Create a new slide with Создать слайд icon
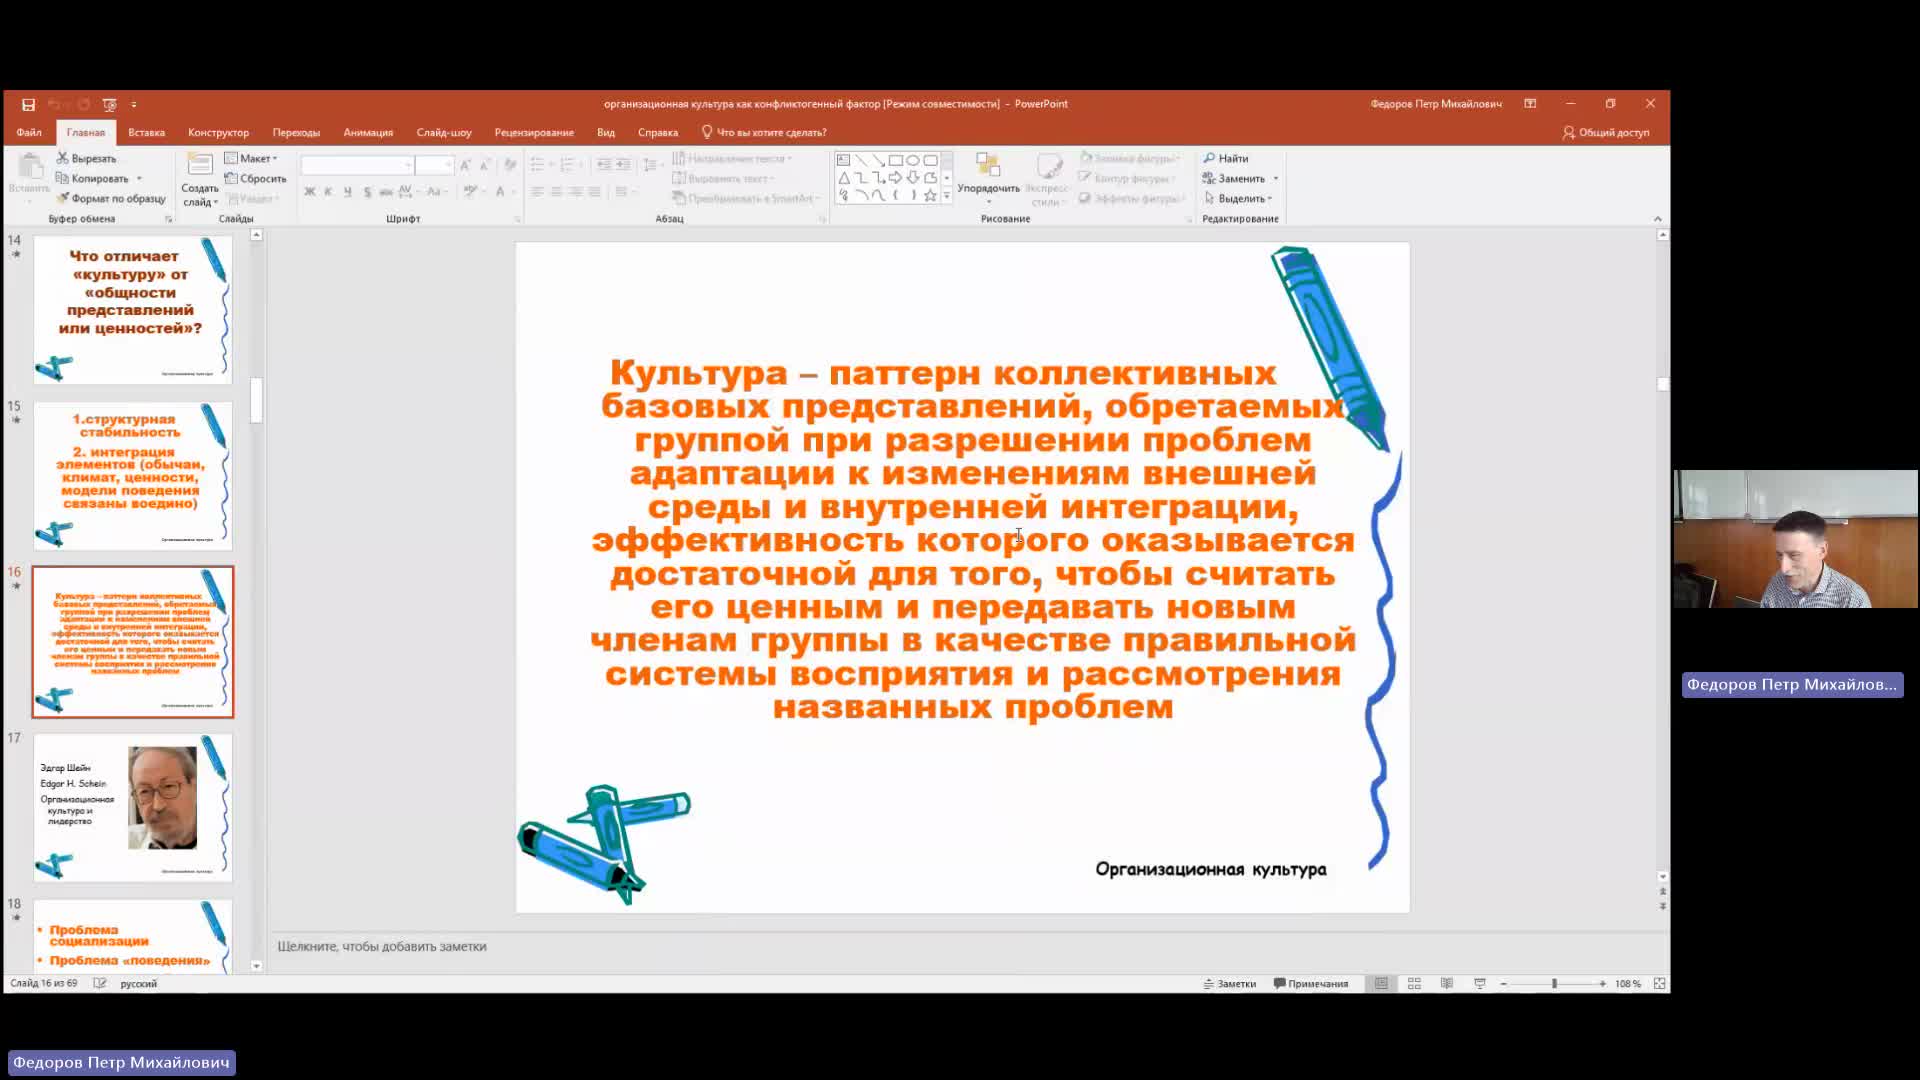 coord(200,165)
